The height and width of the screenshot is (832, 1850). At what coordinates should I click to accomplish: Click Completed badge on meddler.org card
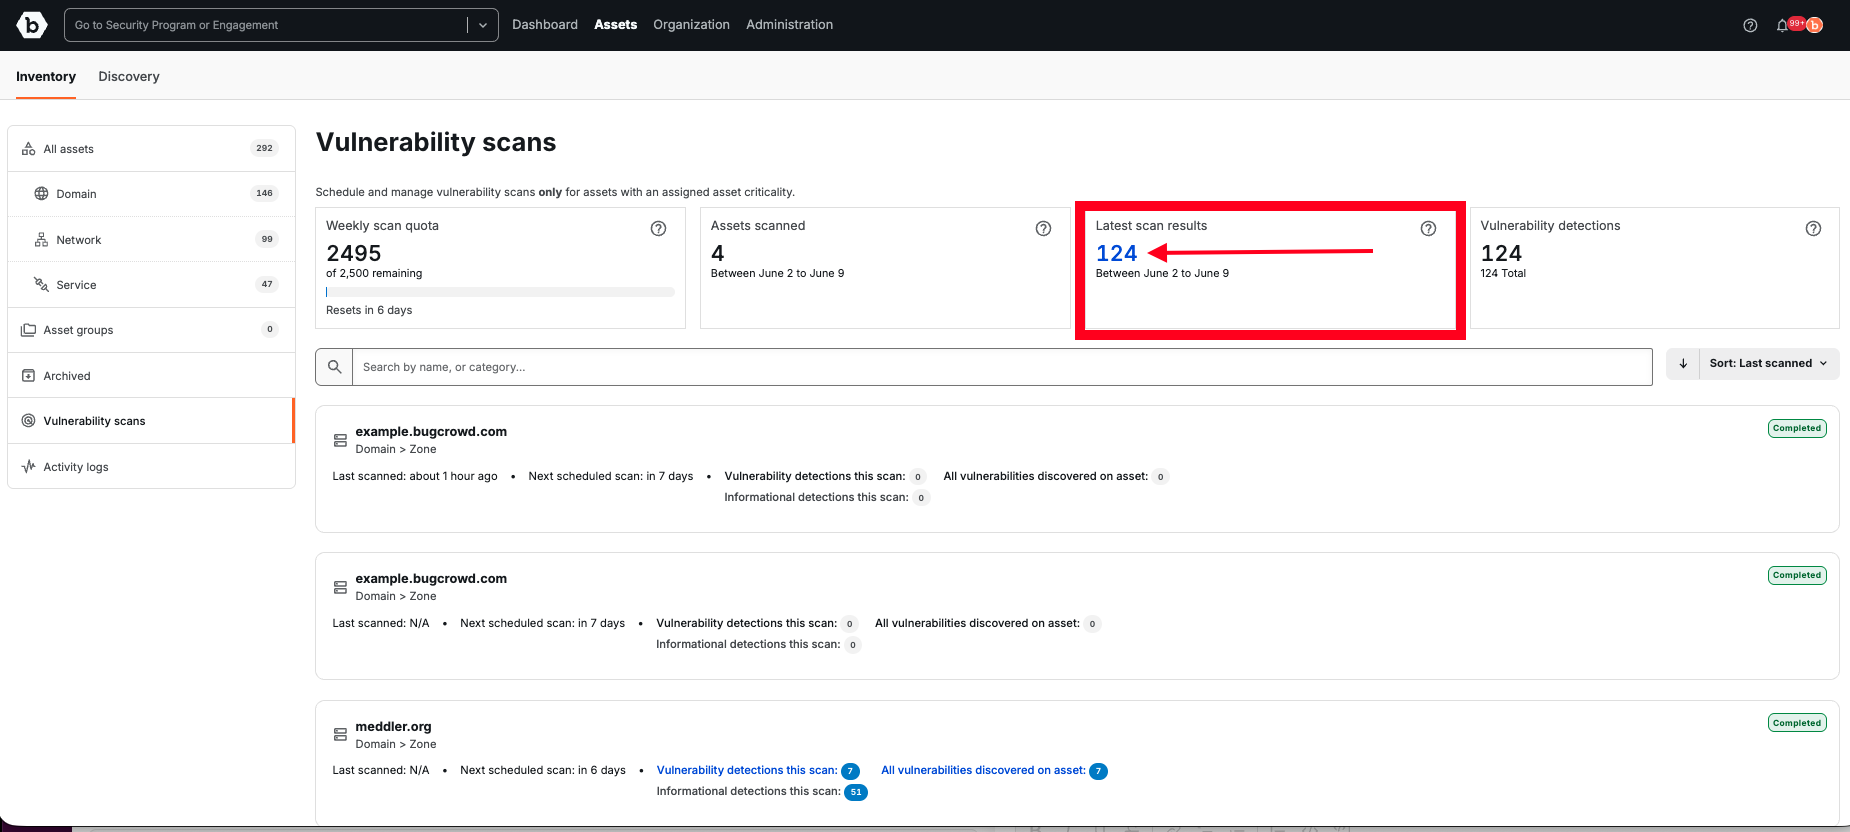[1797, 723]
